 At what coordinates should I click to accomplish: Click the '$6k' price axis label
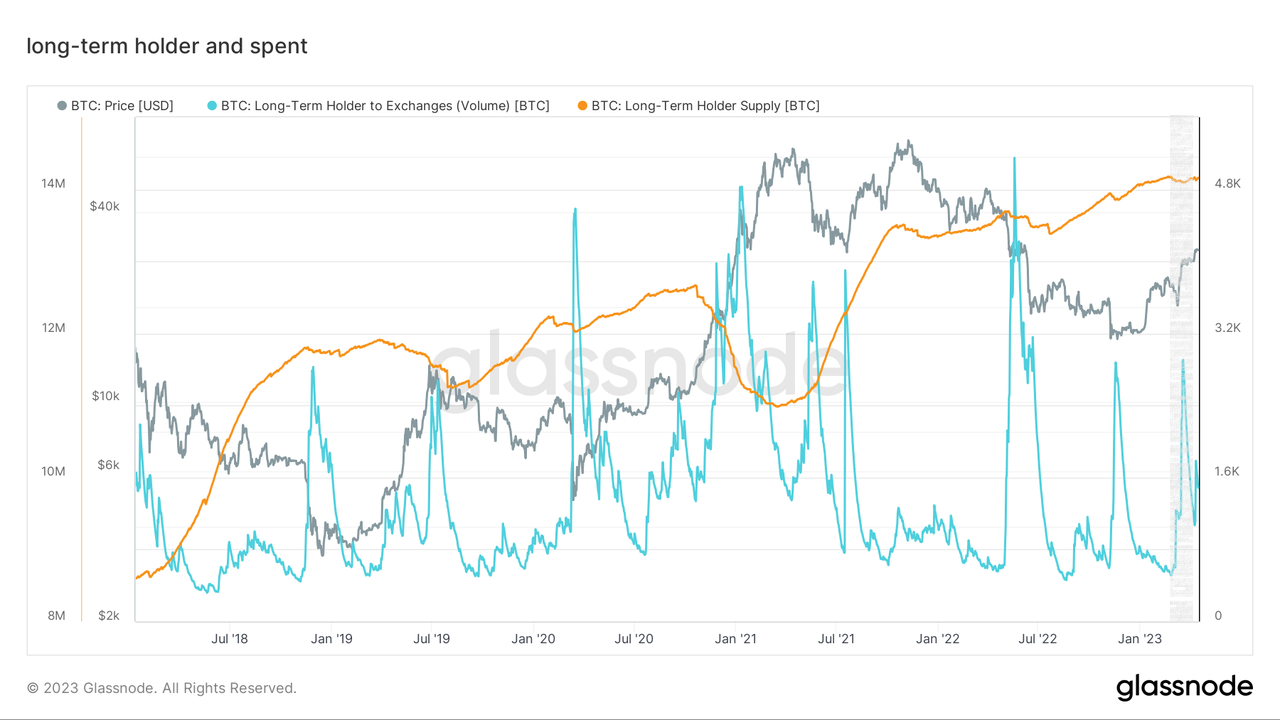click(x=107, y=465)
